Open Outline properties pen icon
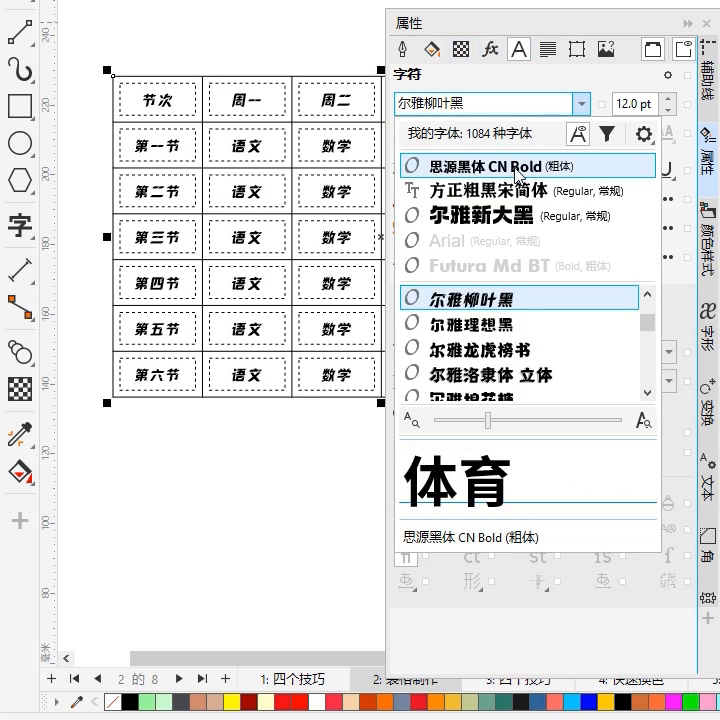Viewport: 720px width, 720px height. coord(403,49)
